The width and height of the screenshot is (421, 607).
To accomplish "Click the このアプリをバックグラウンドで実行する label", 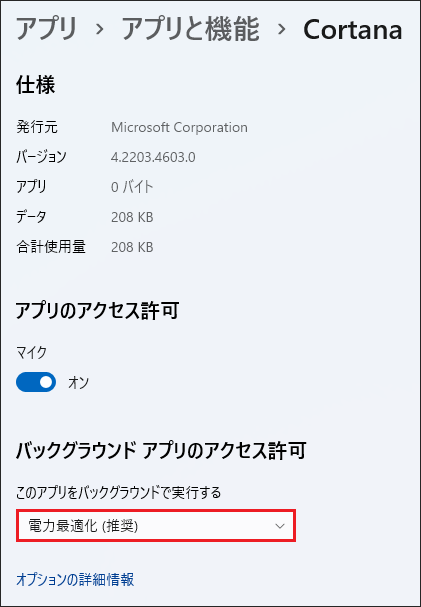I will (118, 493).
